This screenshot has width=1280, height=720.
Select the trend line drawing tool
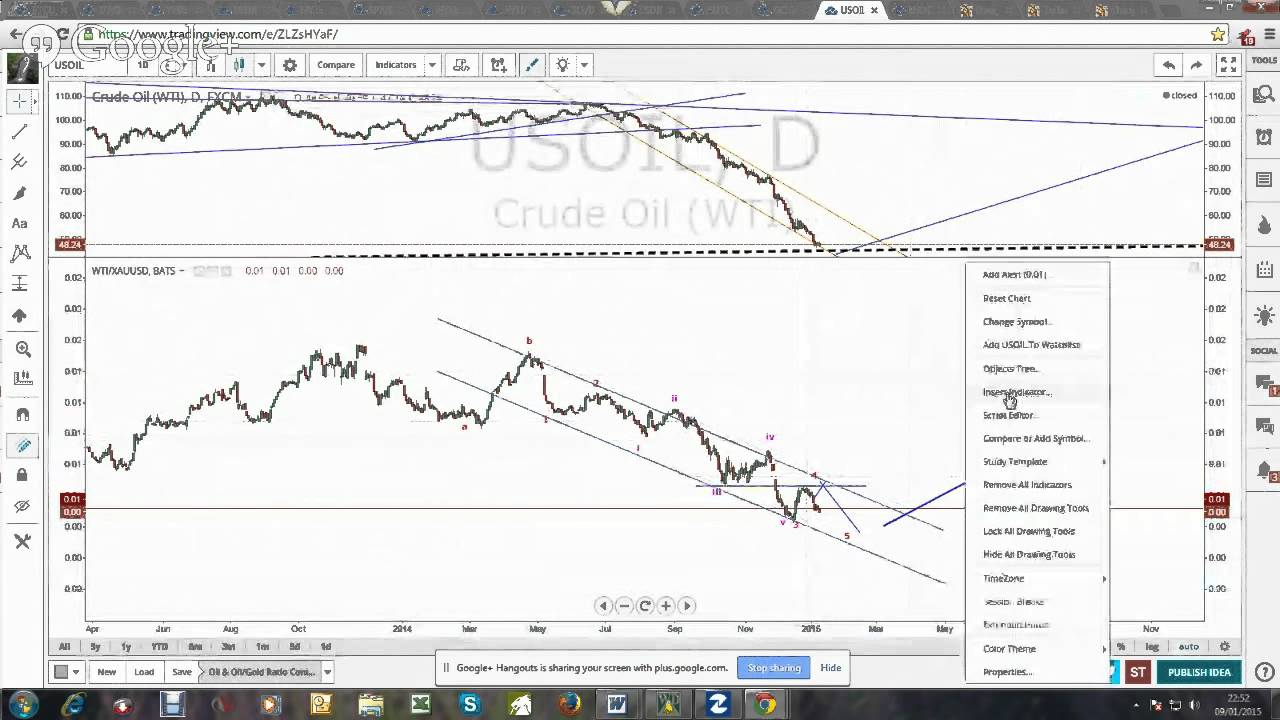click(x=20, y=132)
